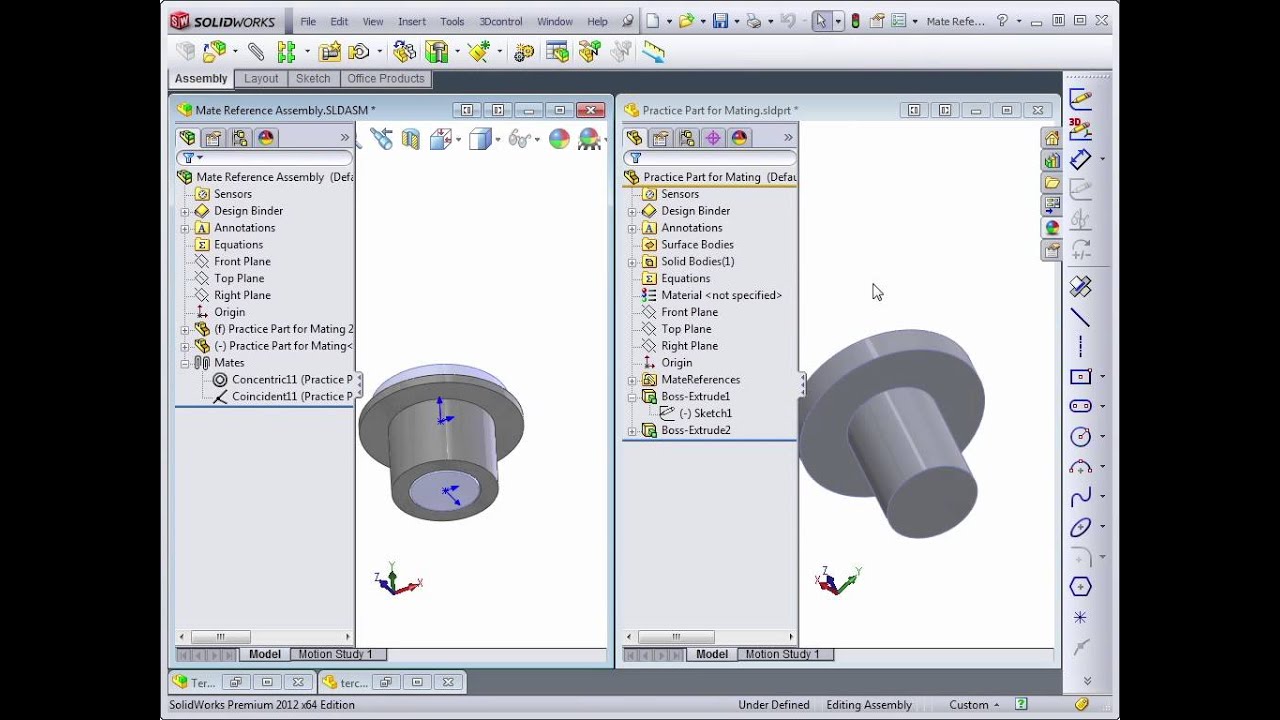The width and height of the screenshot is (1280, 720).
Task: Open DisplayManager tab in assembly window panel
Action: (x=265, y=138)
